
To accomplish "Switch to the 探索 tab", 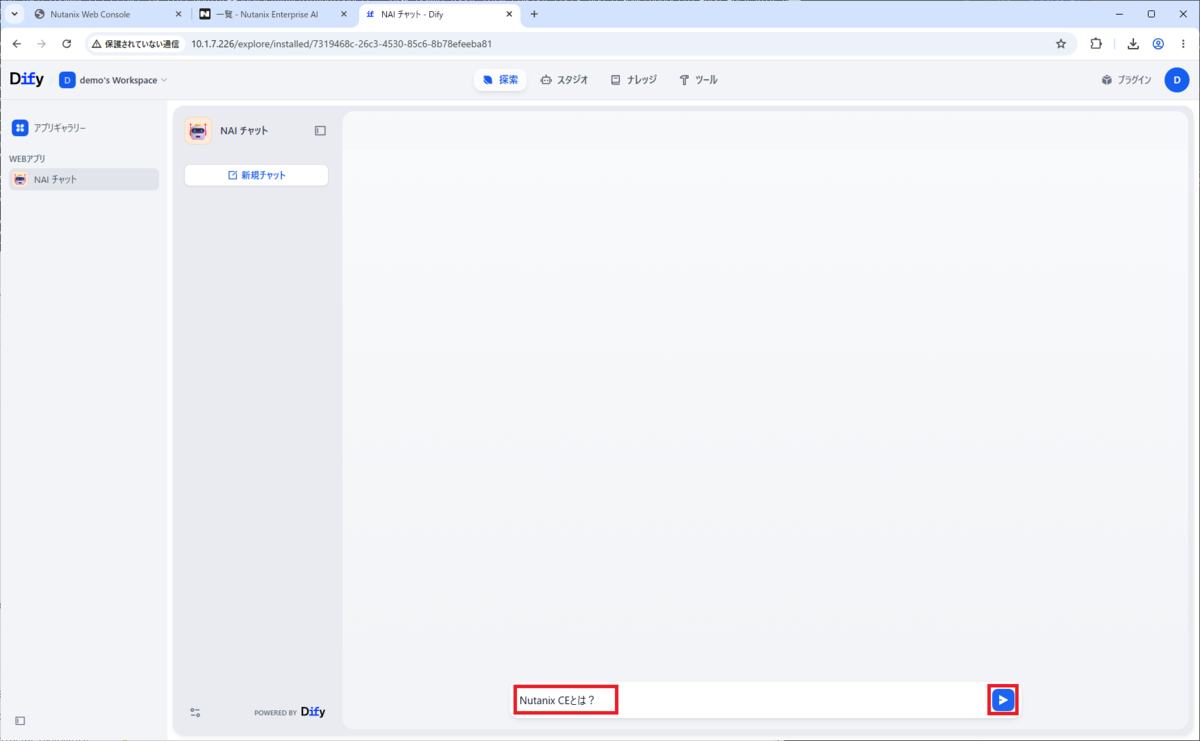I will click(x=500, y=80).
